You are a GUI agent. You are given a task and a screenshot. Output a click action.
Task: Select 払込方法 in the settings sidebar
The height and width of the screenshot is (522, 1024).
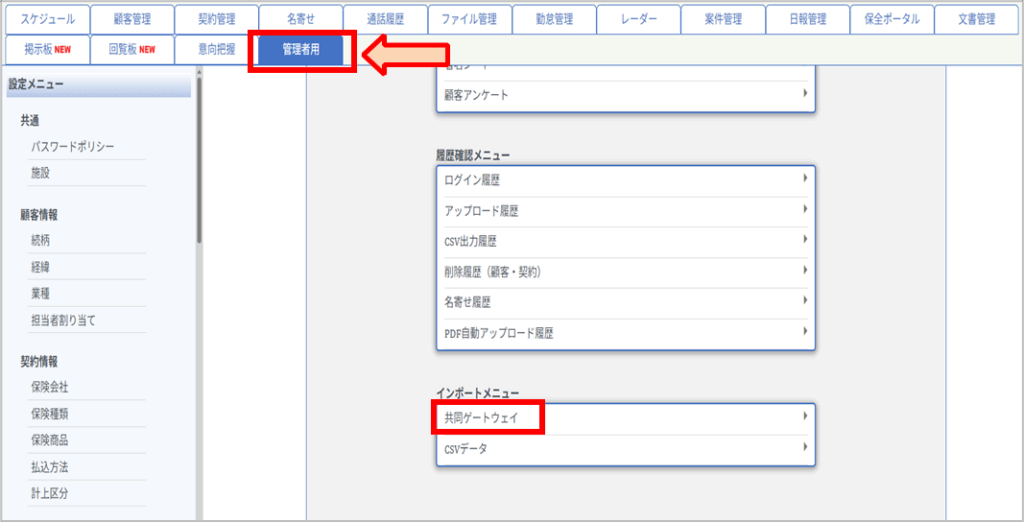(x=49, y=467)
